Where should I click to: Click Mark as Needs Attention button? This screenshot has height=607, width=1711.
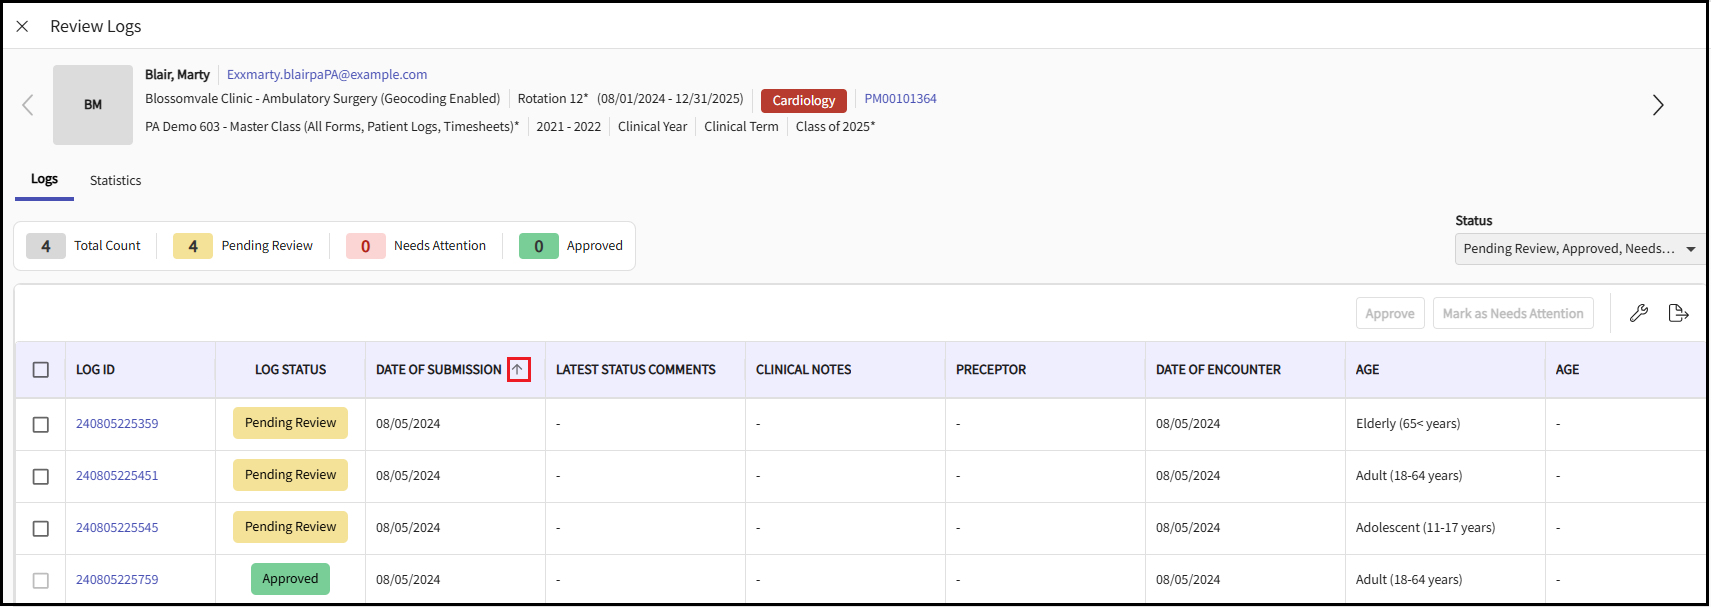[x=1512, y=313]
